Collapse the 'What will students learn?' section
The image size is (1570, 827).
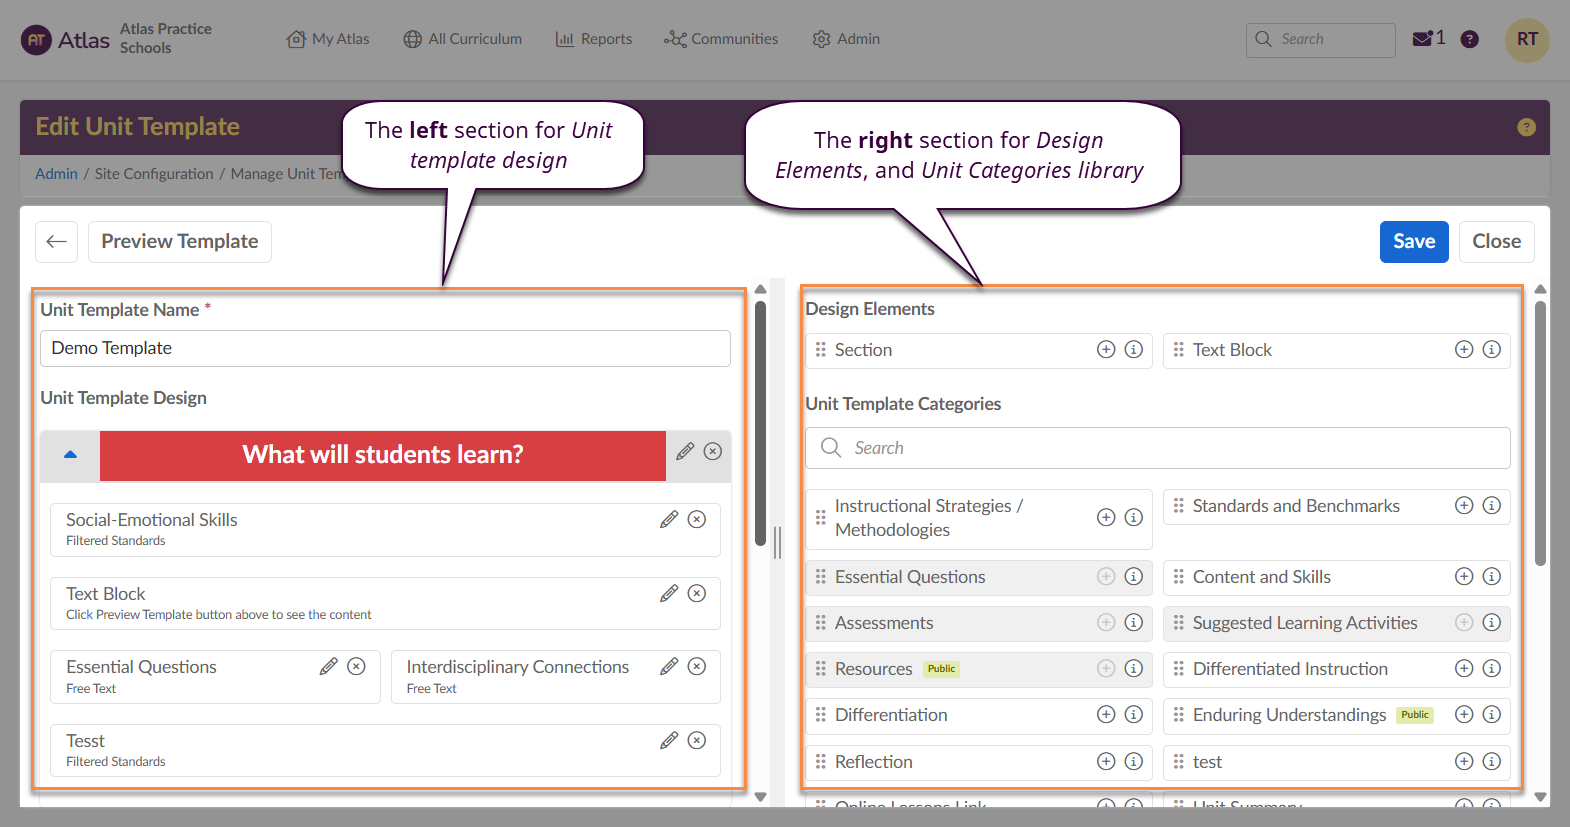pyautogui.click(x=70, y=455)
